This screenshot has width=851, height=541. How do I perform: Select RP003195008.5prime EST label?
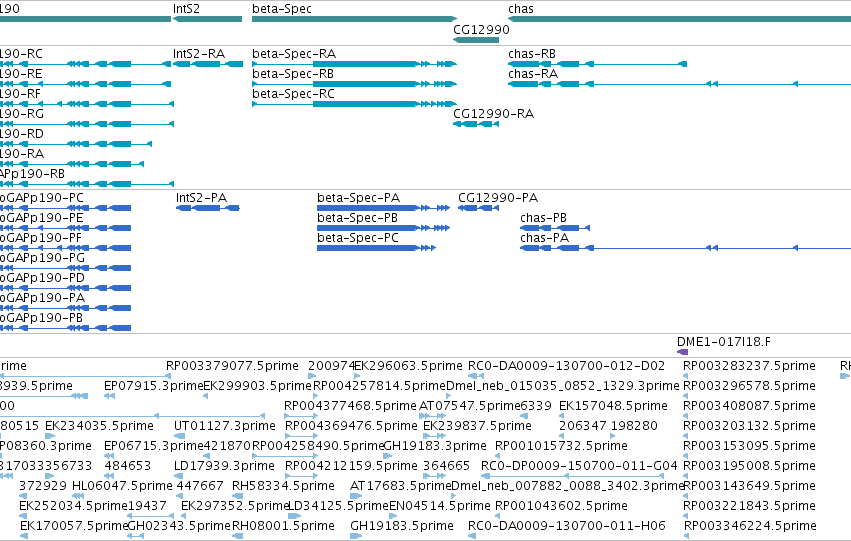[x=749, y=466]
